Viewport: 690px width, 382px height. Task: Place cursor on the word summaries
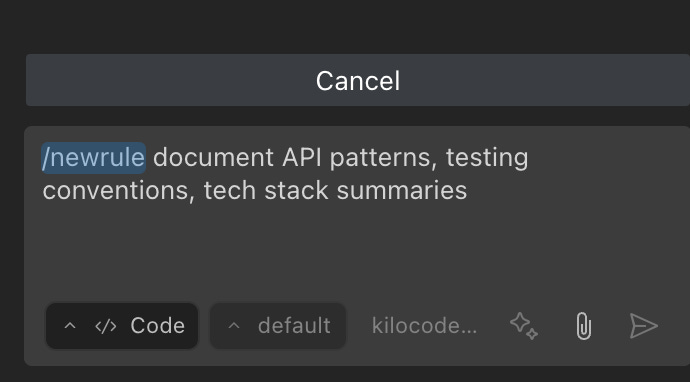[402, 191]
